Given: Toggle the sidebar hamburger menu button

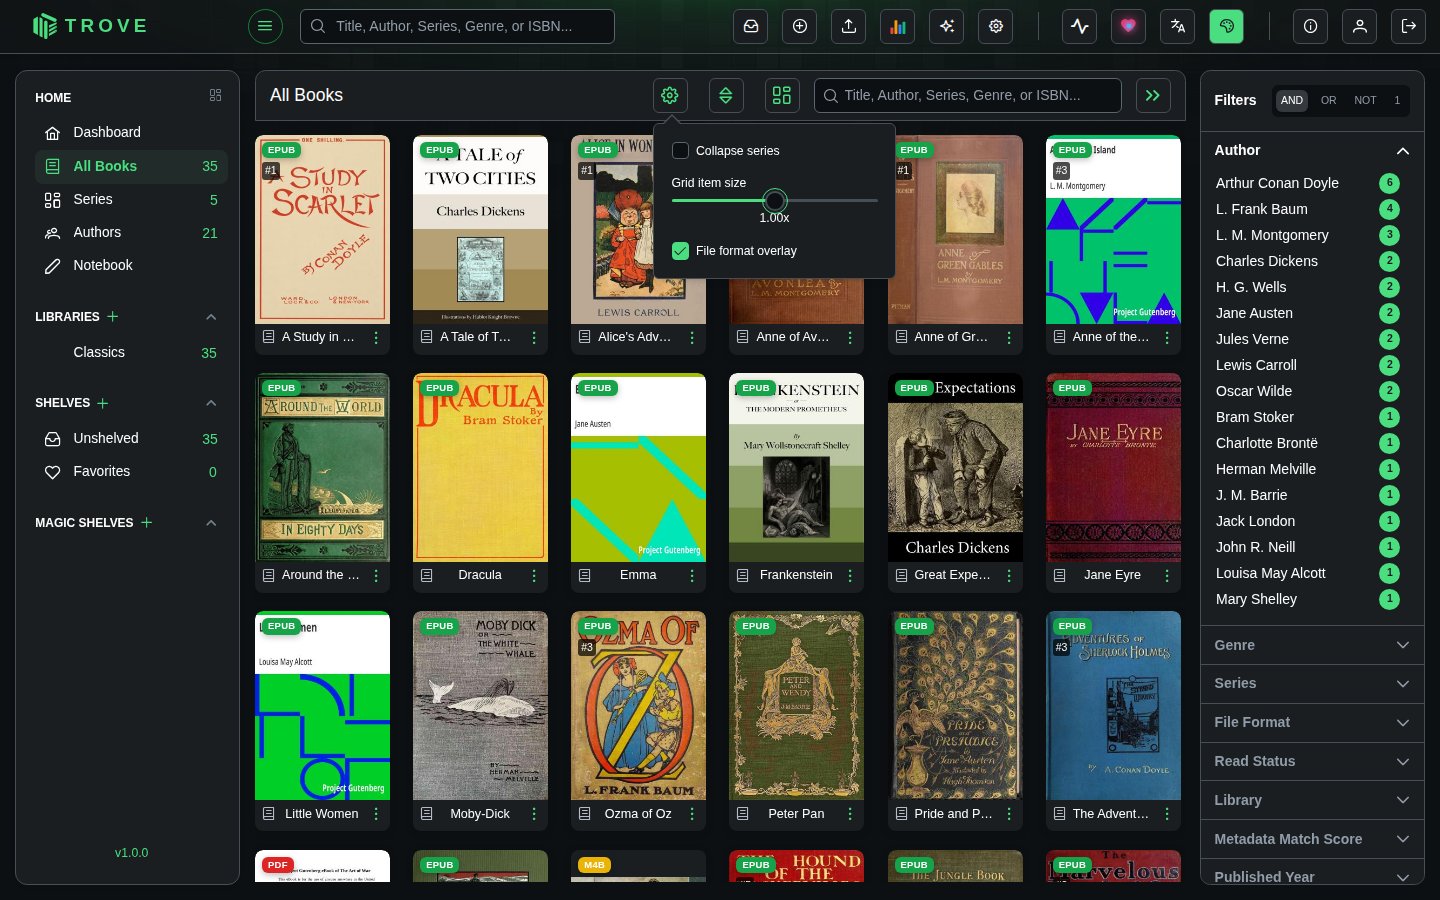Looking at the screenshot, I should pos(265,26).
